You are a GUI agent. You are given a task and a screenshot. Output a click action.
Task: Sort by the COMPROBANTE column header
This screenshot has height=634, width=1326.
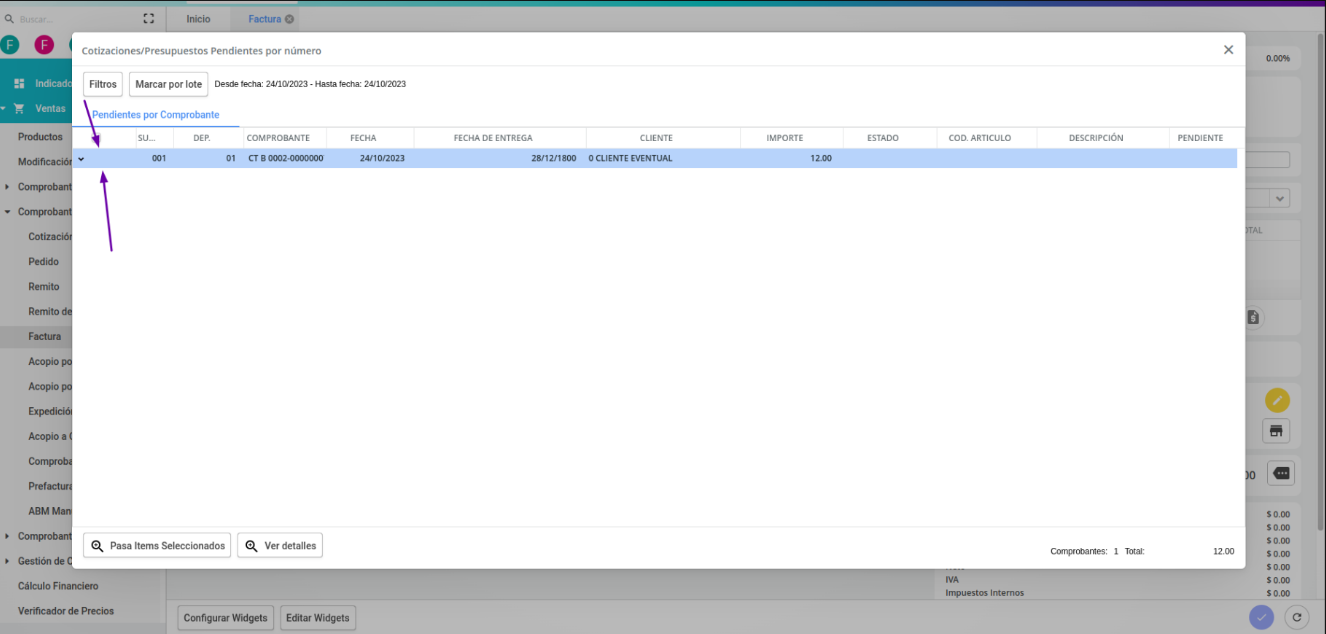pos(278,138)
